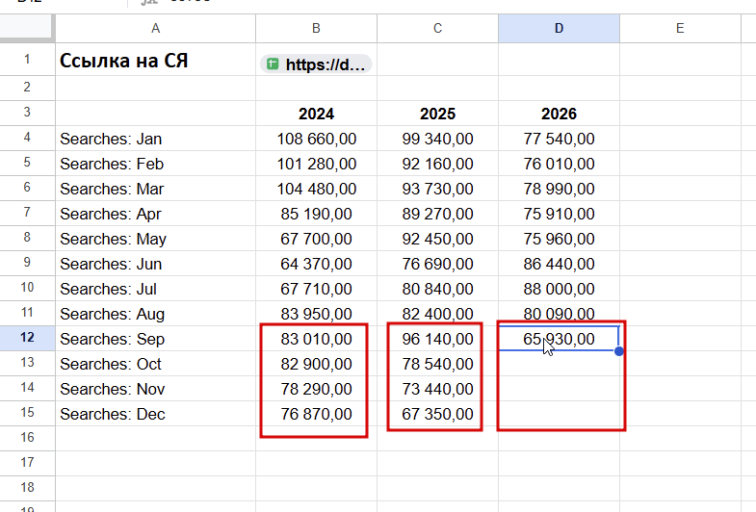Click cell with value 83 010,00
The image size is (756, 512).
point(316,339)
